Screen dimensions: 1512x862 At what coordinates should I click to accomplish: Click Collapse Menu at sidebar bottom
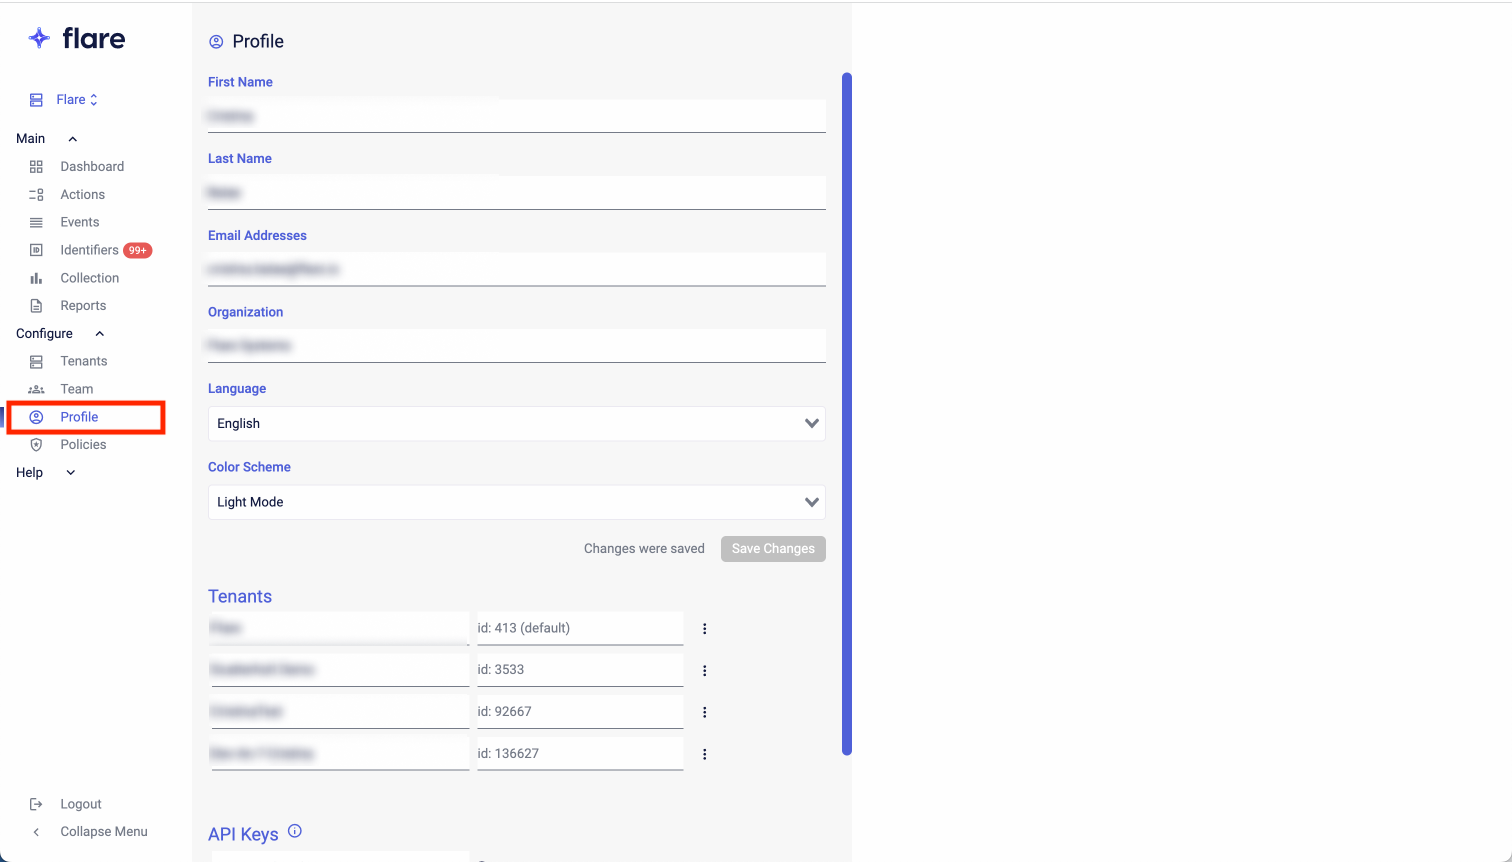(103, 832)
